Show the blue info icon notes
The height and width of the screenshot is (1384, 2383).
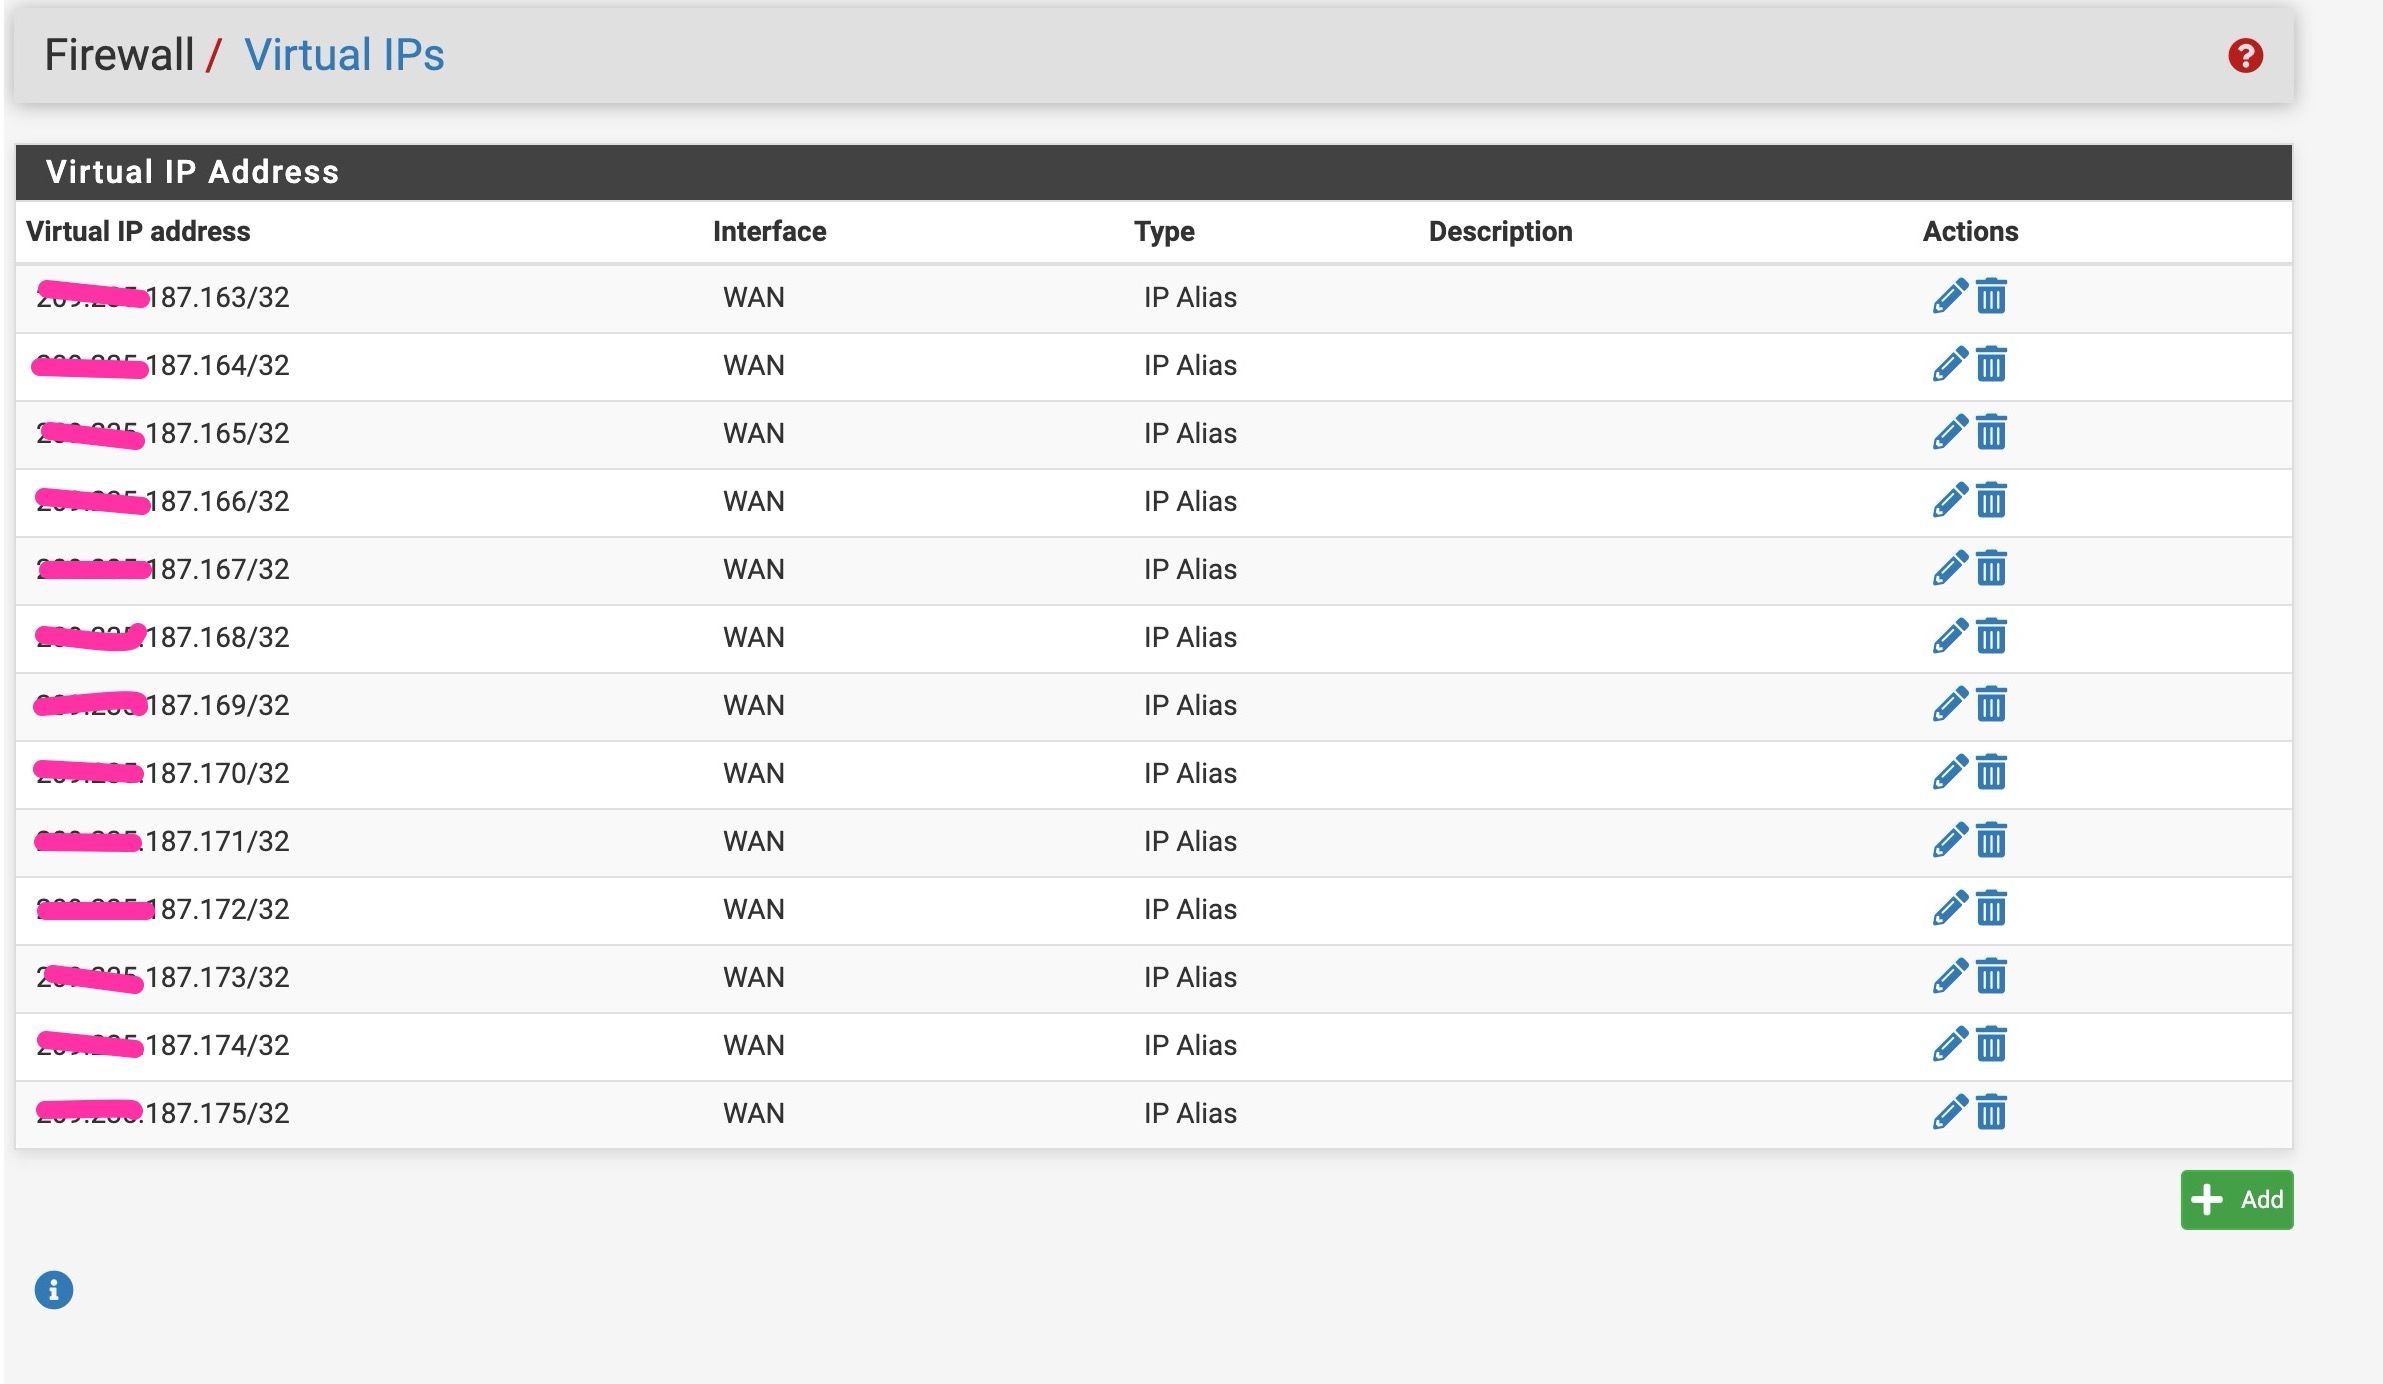click(54, 1290)
